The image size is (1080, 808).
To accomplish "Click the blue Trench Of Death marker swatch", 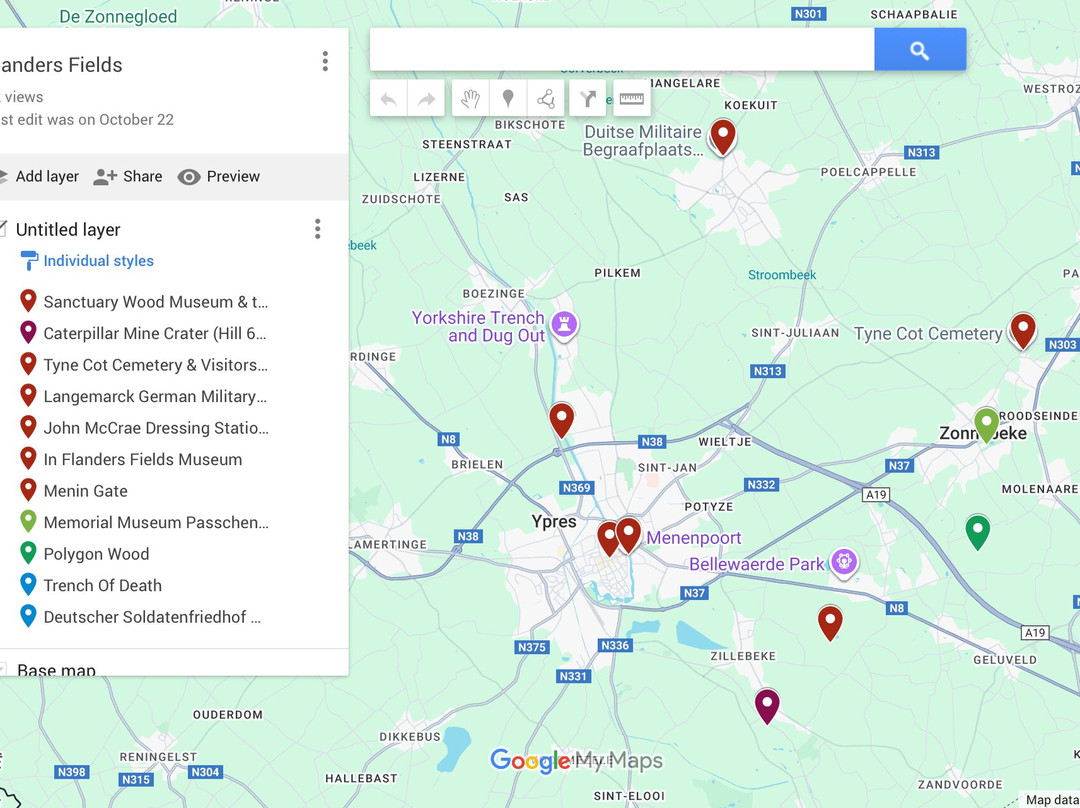I will [28, 585].
